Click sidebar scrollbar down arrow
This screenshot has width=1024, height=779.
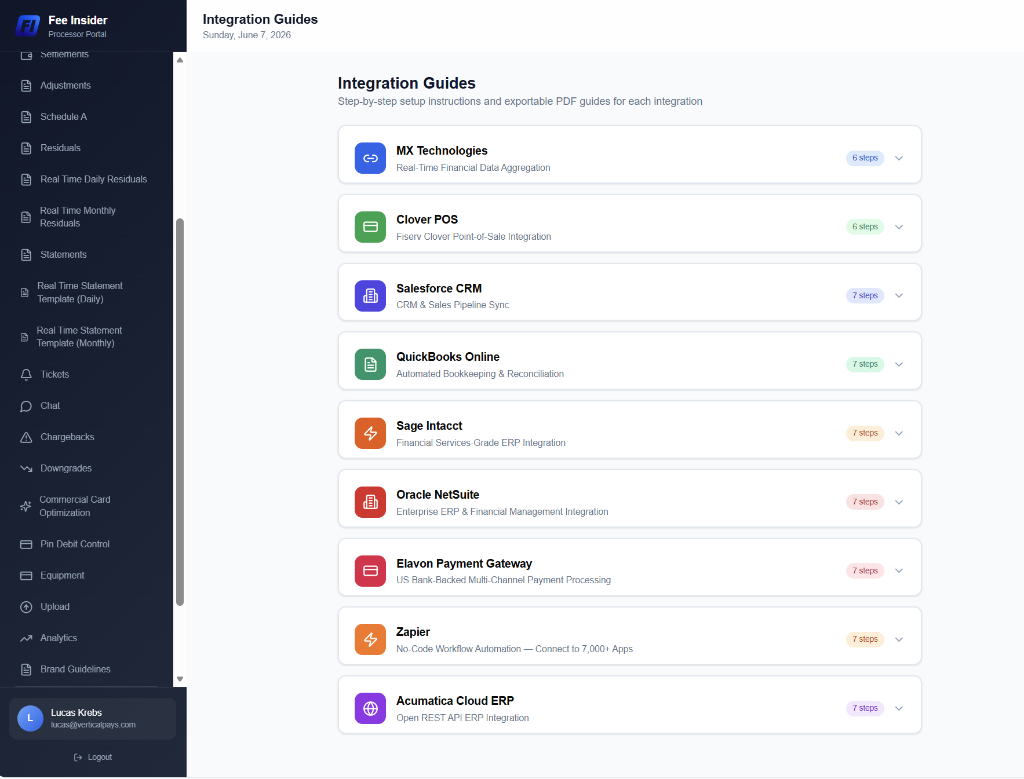click(x=180, y=679)
